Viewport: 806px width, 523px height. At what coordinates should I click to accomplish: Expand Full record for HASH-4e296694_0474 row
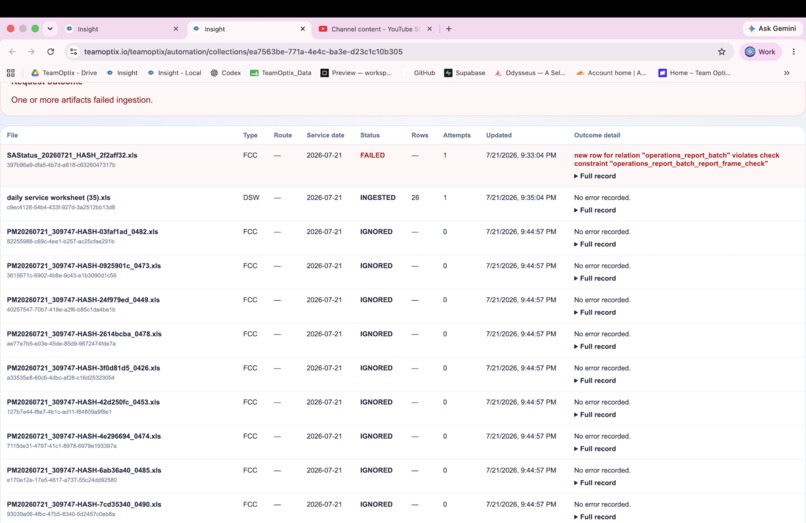click(595, 448)
